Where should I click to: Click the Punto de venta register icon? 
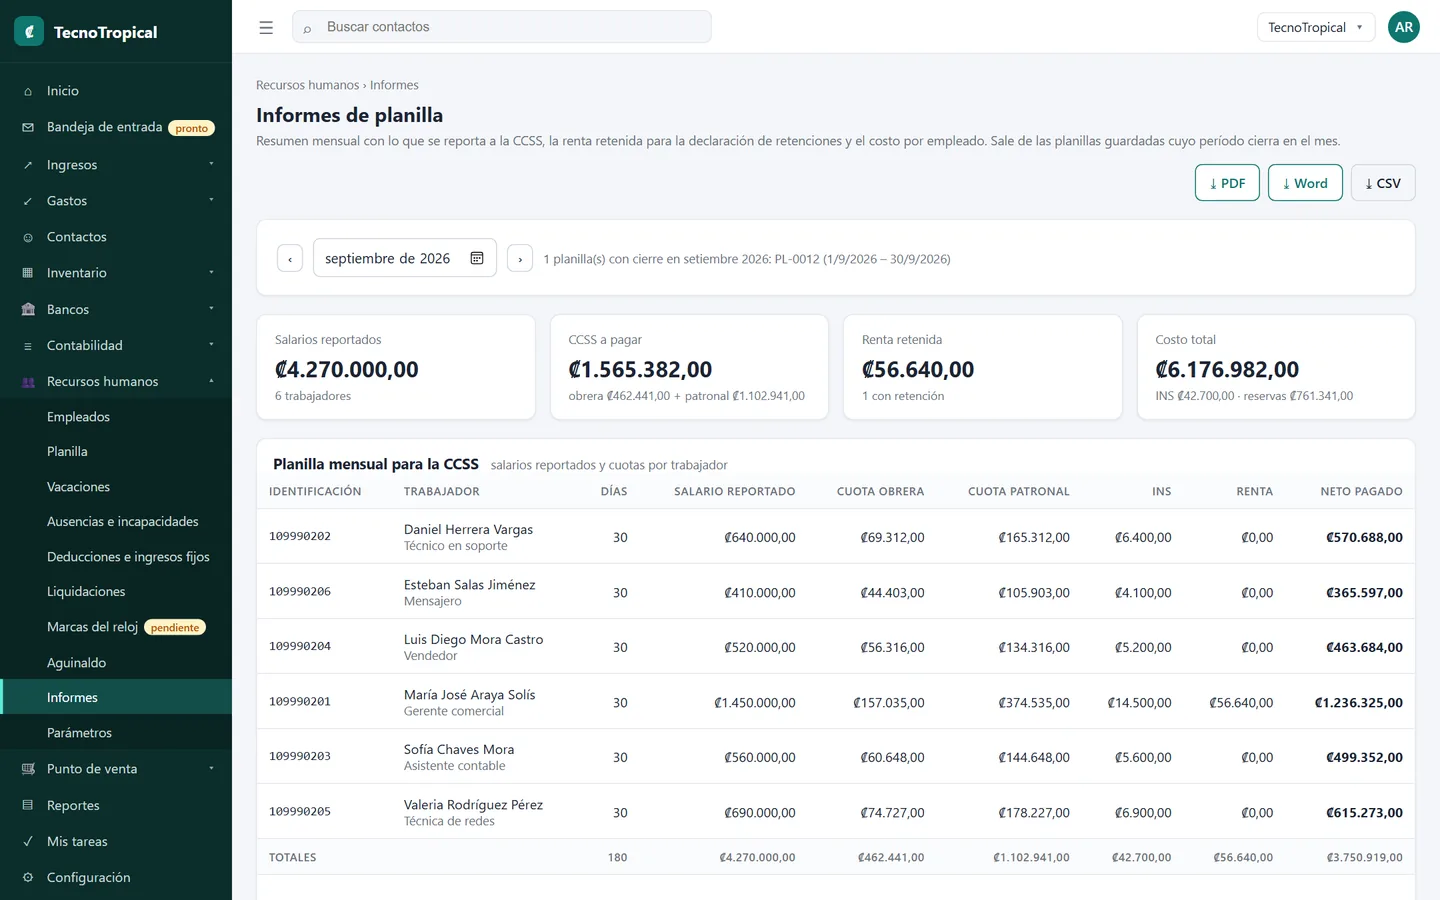tap(28, 769)
